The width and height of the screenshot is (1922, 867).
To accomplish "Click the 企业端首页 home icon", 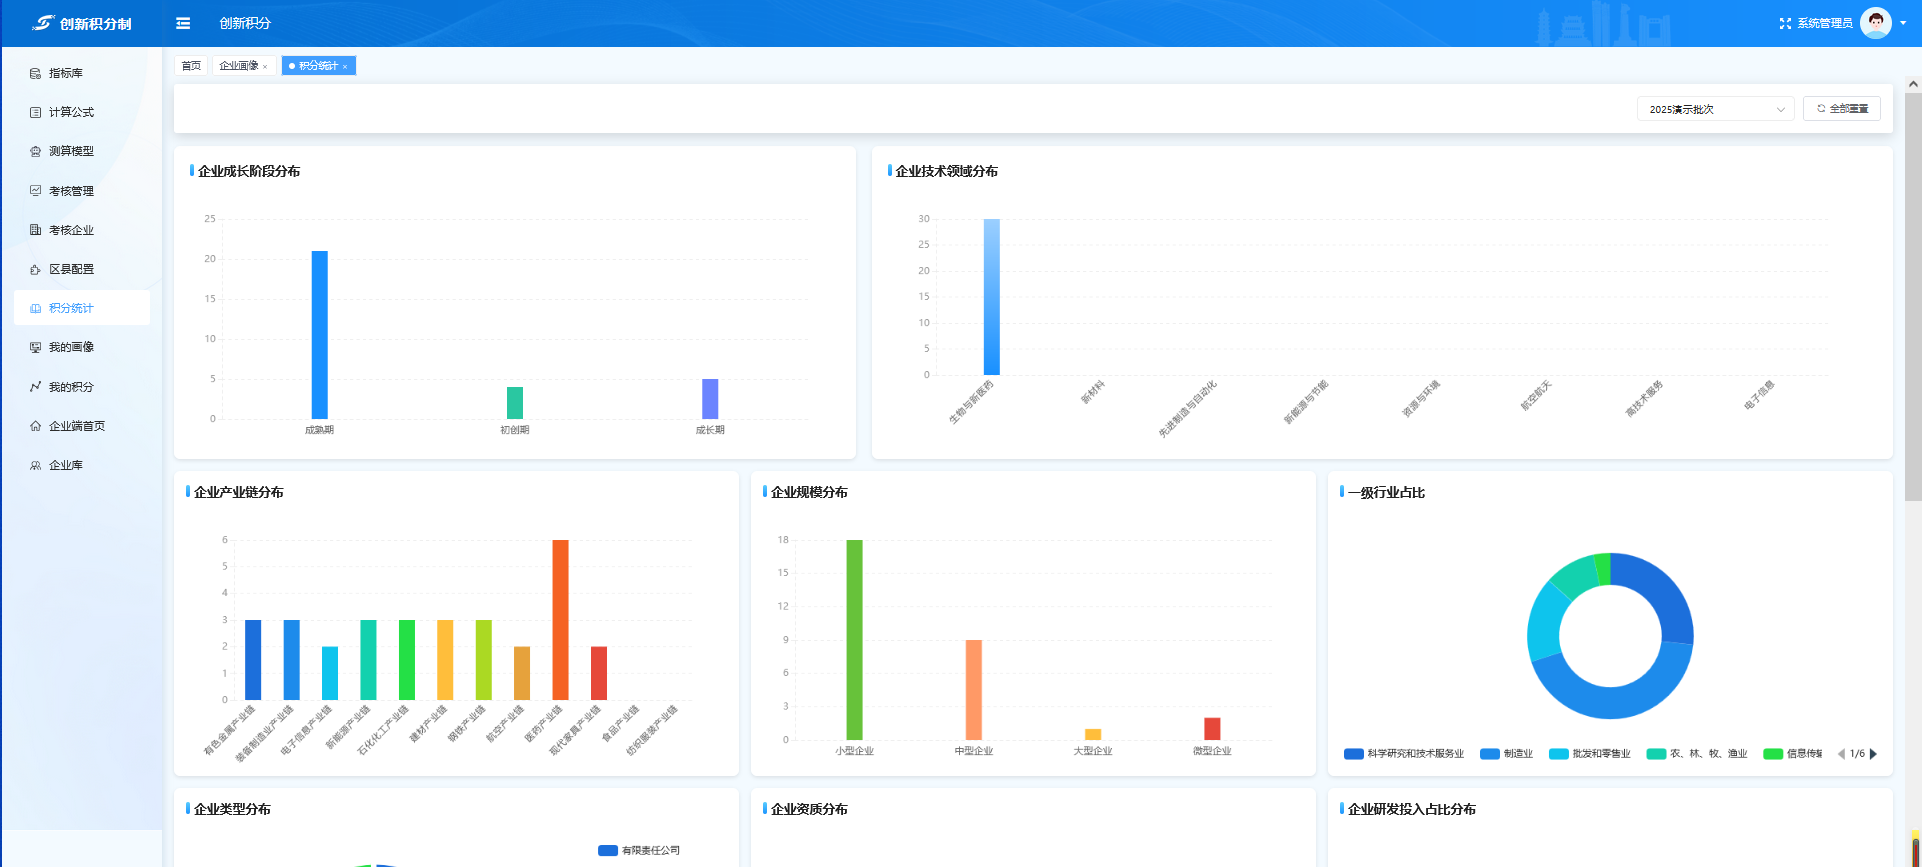I will click(x=36, y=426).
